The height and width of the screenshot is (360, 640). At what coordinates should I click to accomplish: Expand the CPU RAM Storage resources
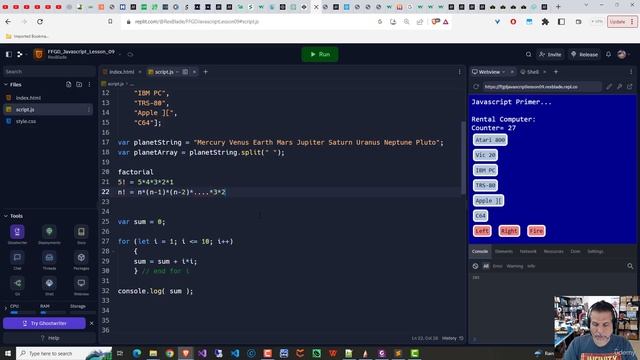pyautogui.click(x=5, y=309)
